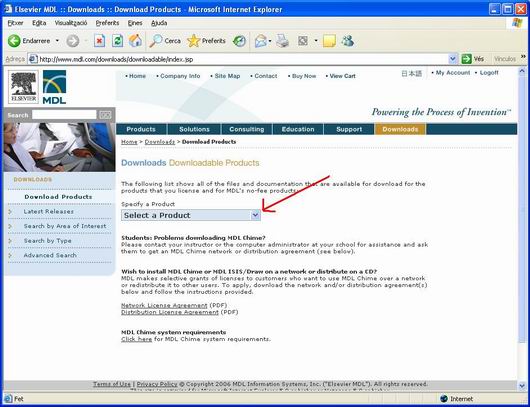Open the Network License Agreement PDF link
The width and height of the screenshot is (530, 407).
pyautogui.click(x=164, y=305)
